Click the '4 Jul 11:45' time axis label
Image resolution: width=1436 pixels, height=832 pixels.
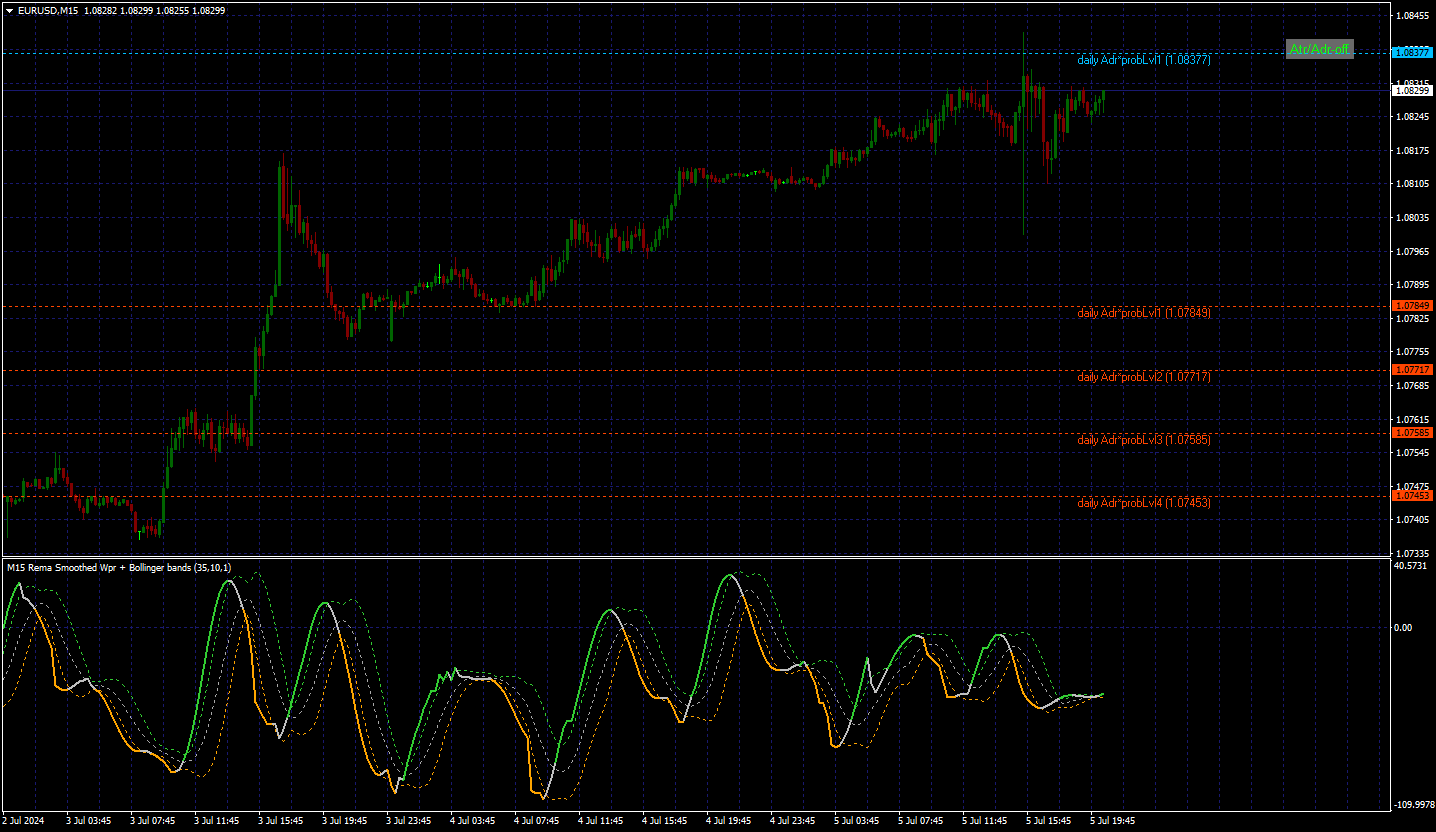[x=601, y=821]
